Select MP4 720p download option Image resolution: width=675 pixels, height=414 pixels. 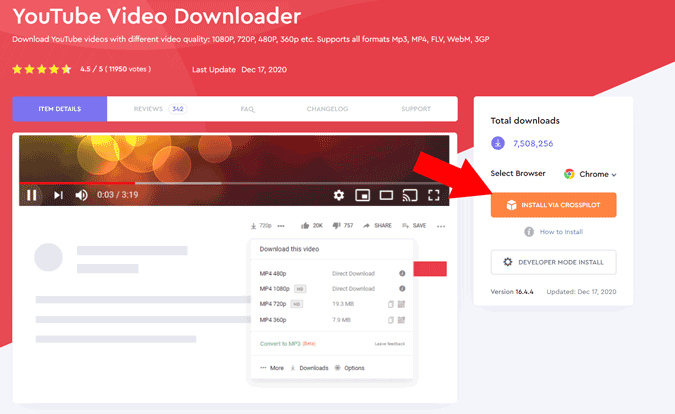point(273,304)
